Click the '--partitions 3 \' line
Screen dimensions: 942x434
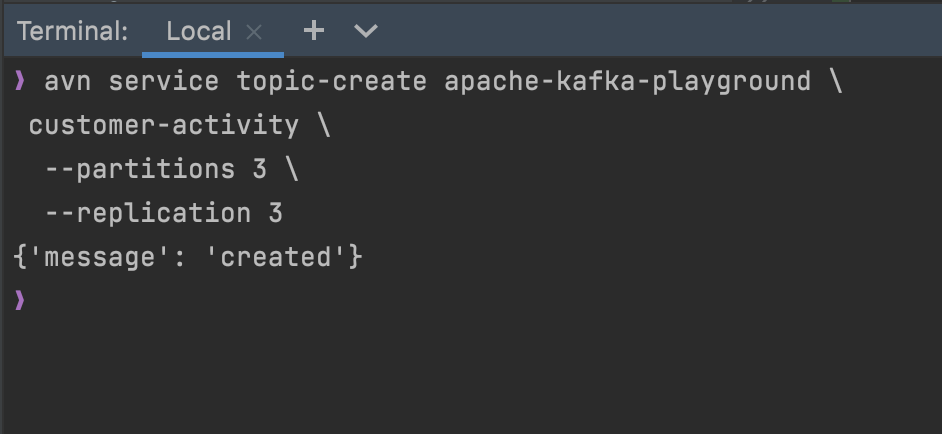tap(172, 170)
